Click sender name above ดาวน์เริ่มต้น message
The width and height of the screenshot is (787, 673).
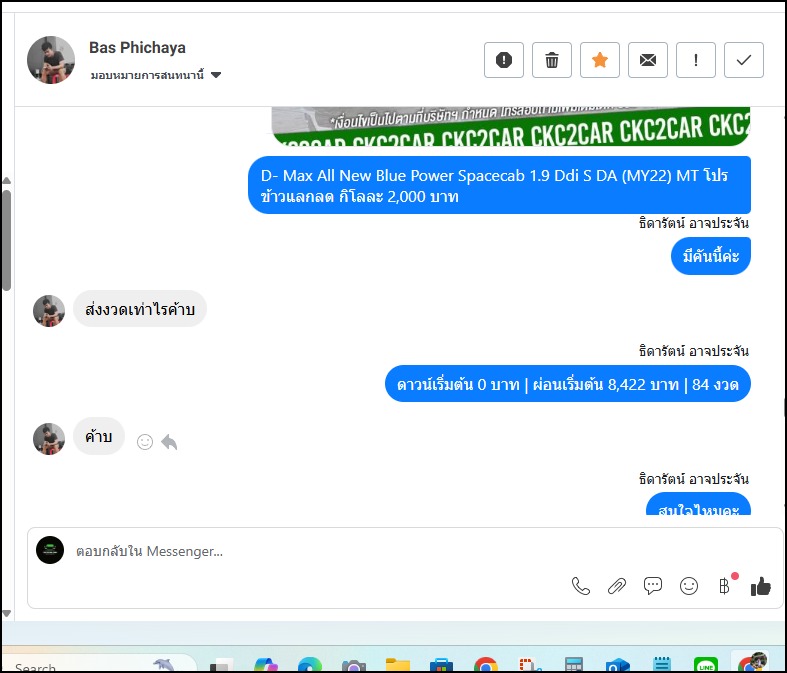pyautogui.click(x=694, y=351)
